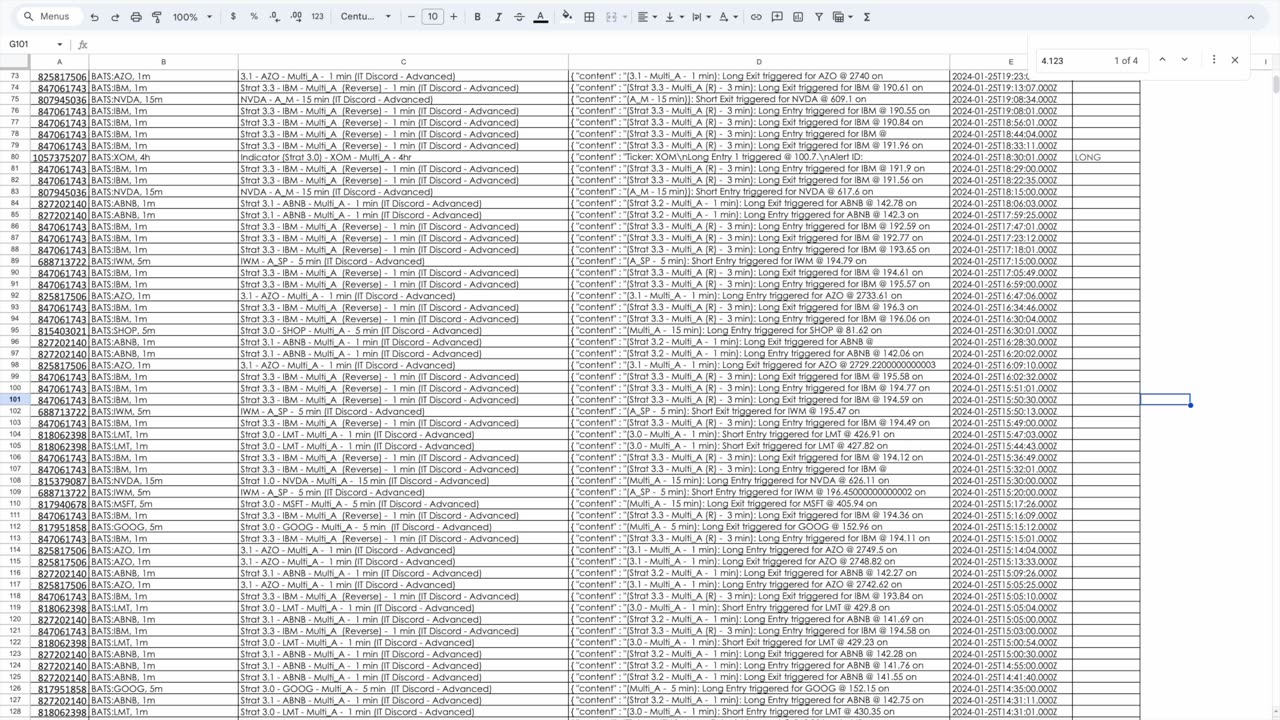Image resolution: width=1280 pixels, height=720 pixels.
Task: Open the Horizontal align dropdown
Action: coord(647,17)
